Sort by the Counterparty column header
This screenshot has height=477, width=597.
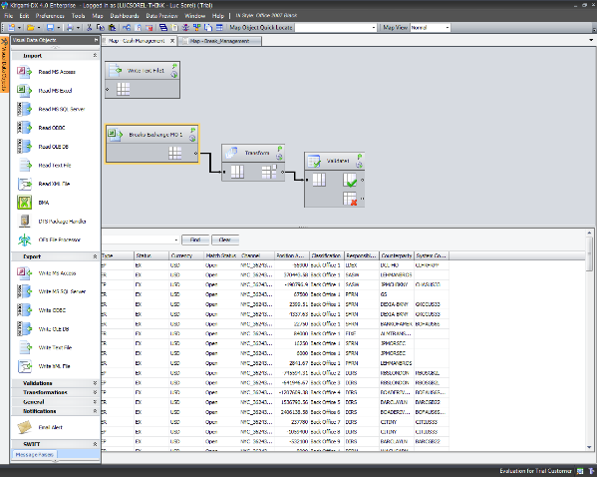[396, 255]
